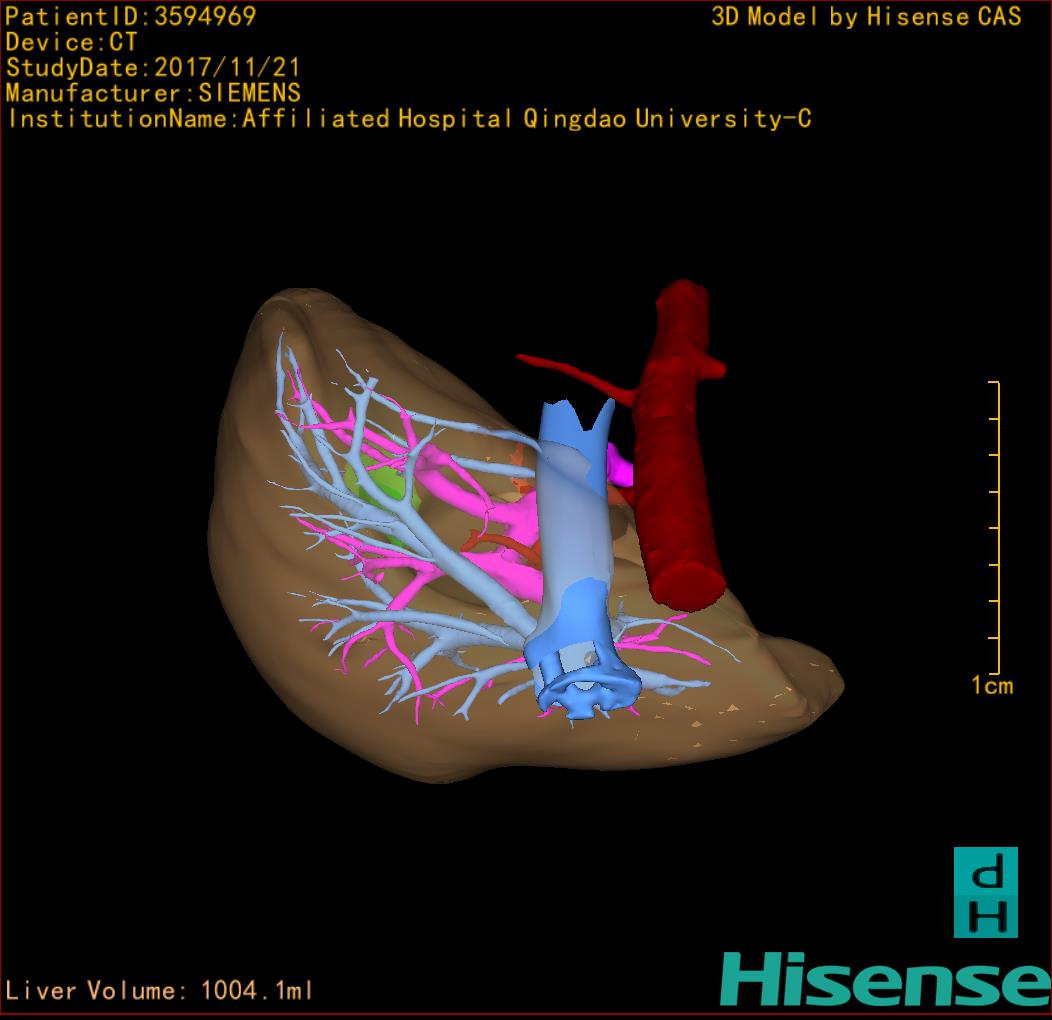
Task: Click the InstitutionName Qingdao University text
Action: click(x=409, y=119)
